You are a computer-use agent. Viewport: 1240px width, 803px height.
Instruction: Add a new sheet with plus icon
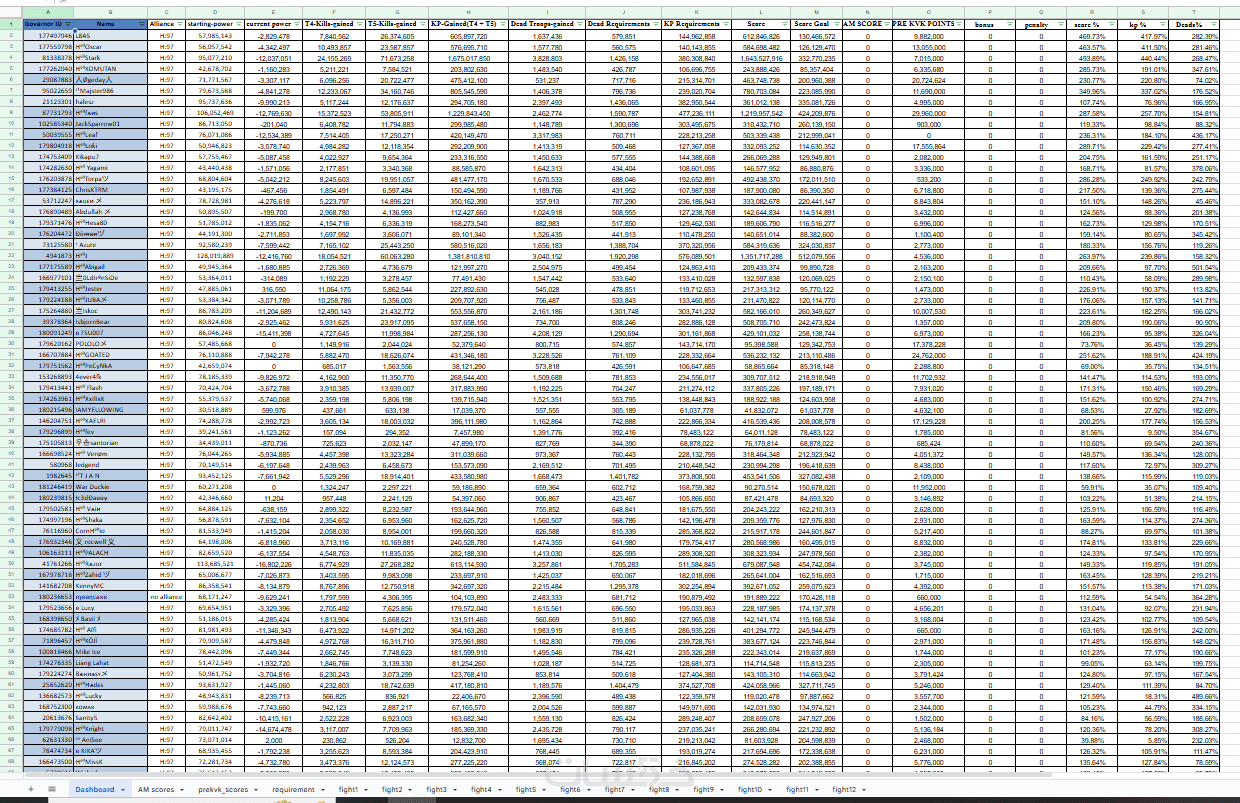[31, 789]
